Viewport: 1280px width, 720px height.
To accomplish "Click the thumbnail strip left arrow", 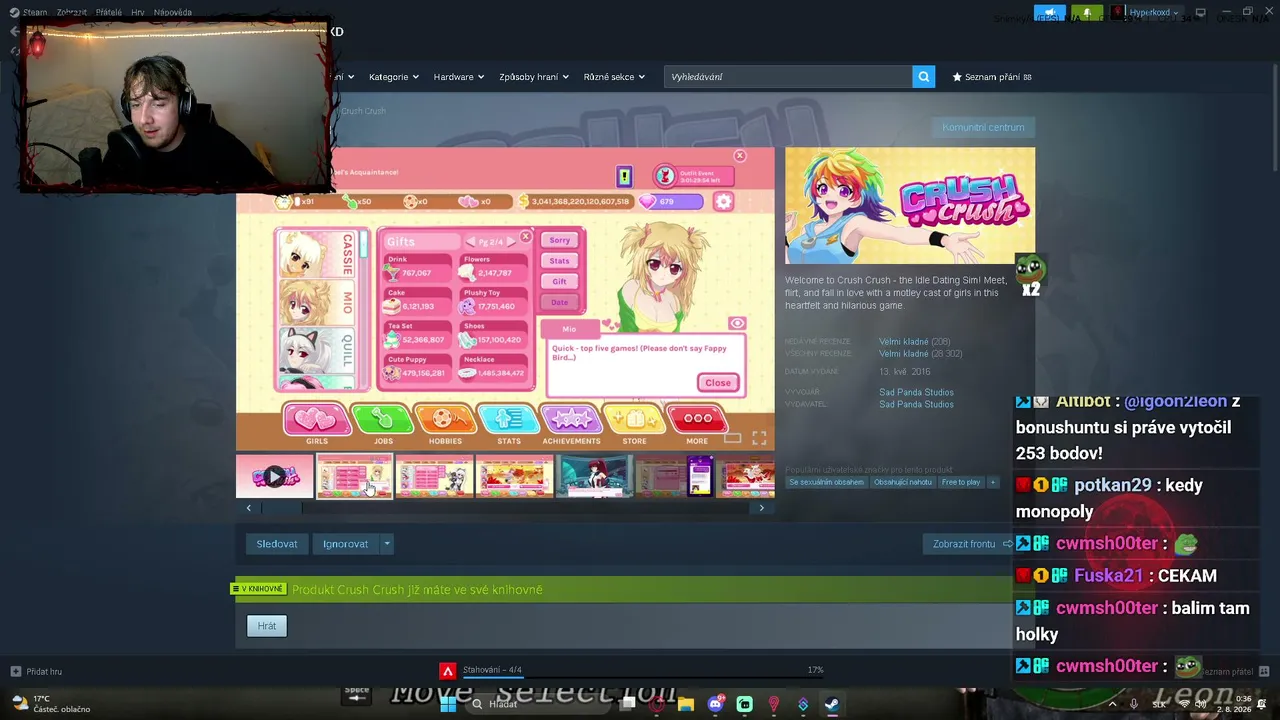I will tap(249, 508).
